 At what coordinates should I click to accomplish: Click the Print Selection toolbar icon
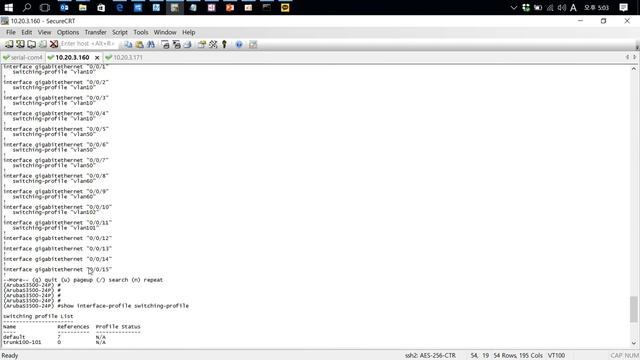176,44
